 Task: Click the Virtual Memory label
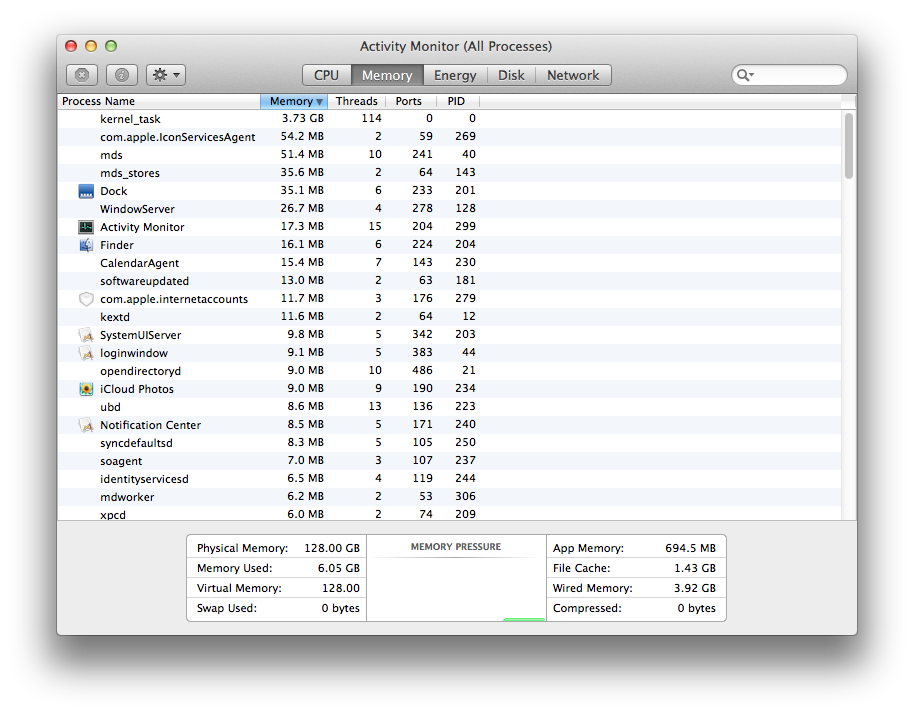[239, 588]
